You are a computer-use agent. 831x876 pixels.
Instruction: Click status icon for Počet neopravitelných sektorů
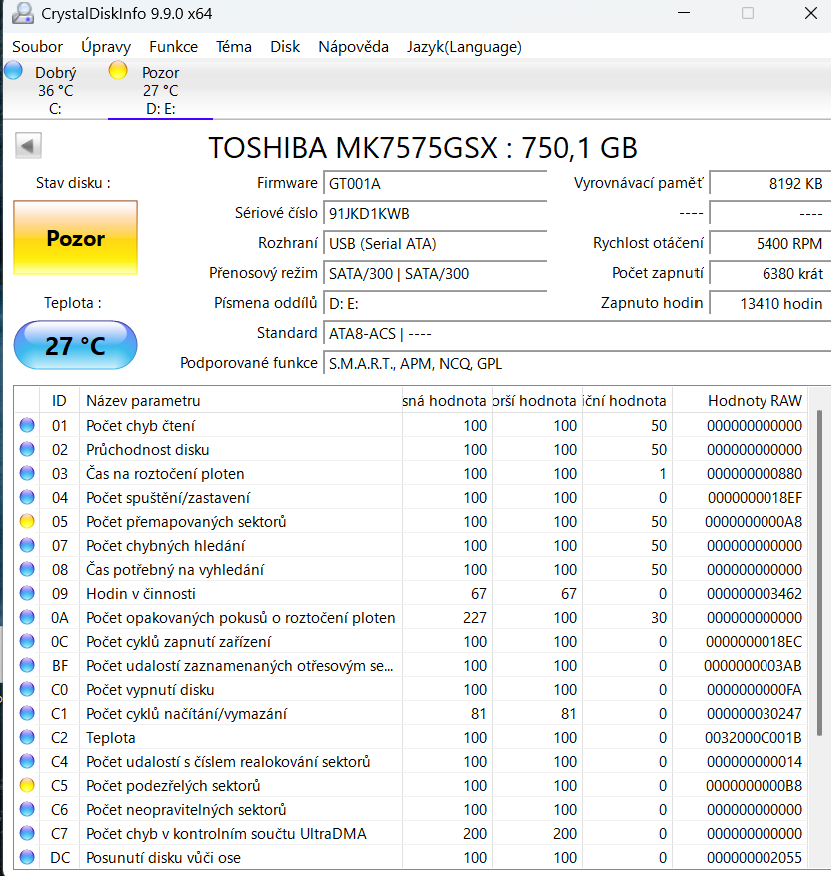pos(27,810)
